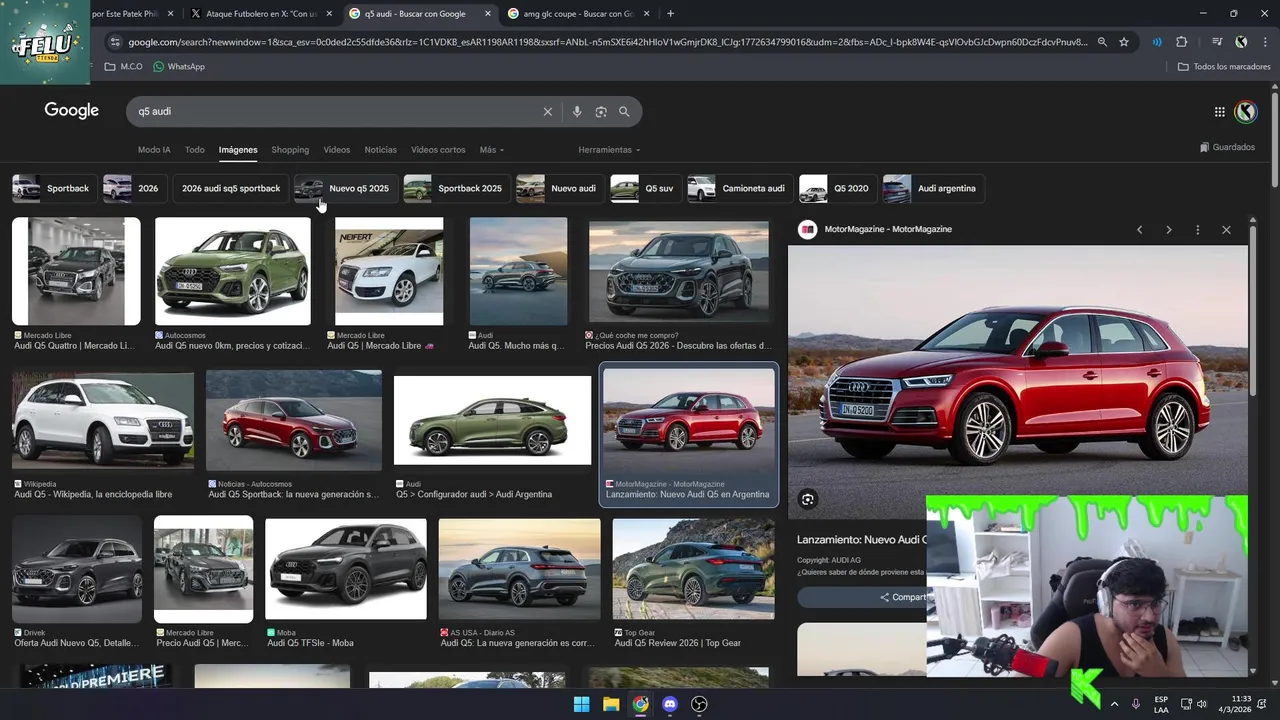This screenshot has height=720, width=1280.
Task: Open Chrome media control icon
Action: pyautogui.click(x=1217, y=42)
